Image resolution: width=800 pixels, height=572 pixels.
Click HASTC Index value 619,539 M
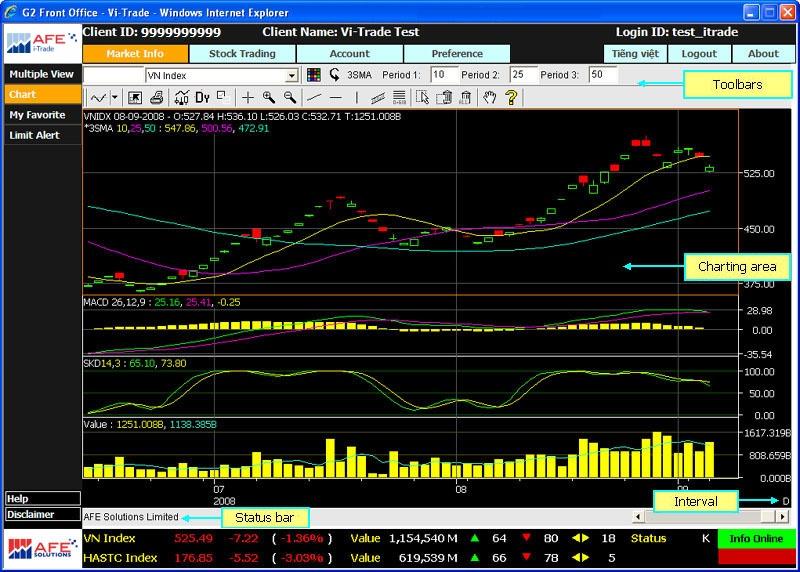(428, 558)
